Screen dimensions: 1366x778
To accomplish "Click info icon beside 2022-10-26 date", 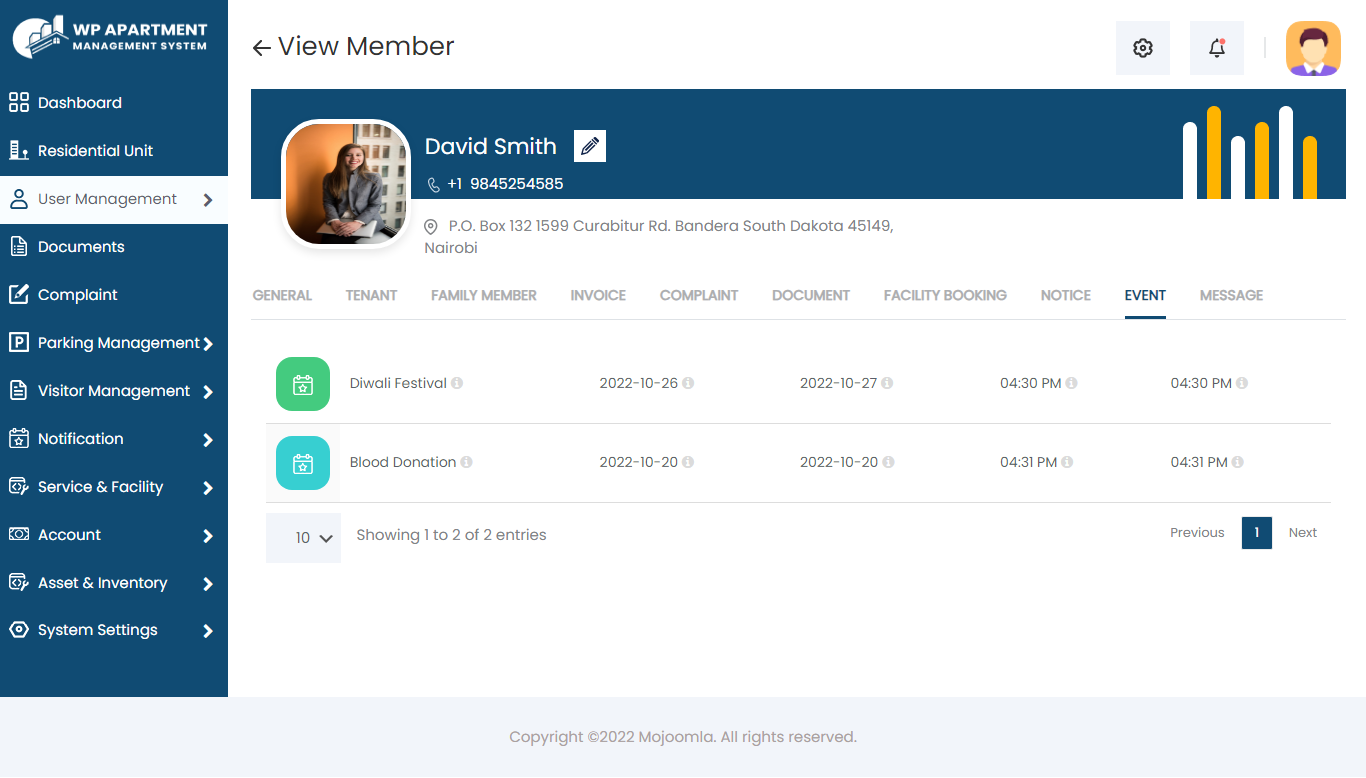I will (x=688, y=383).
